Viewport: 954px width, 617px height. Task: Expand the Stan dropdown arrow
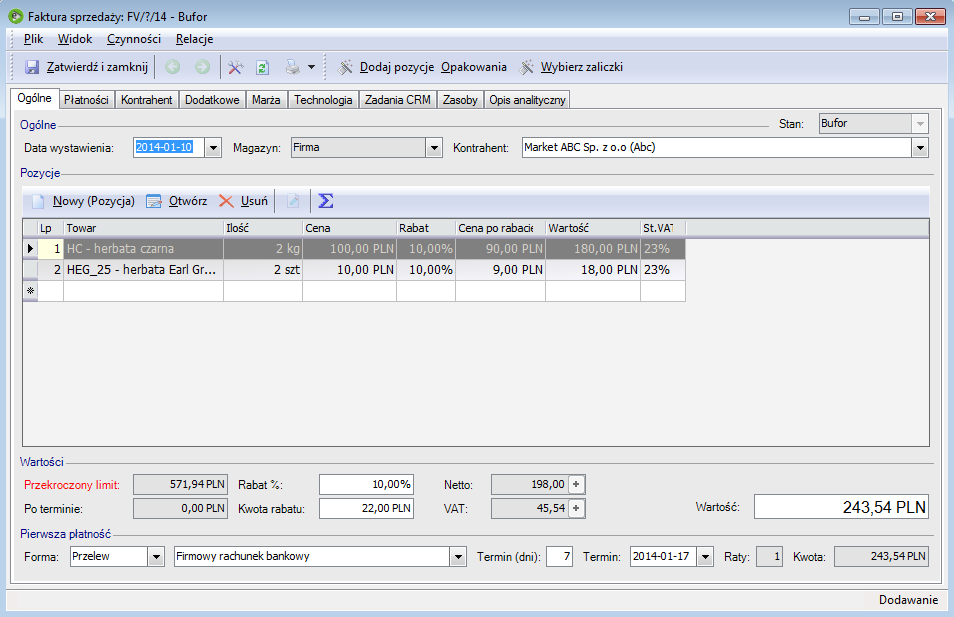coord(920,124)
